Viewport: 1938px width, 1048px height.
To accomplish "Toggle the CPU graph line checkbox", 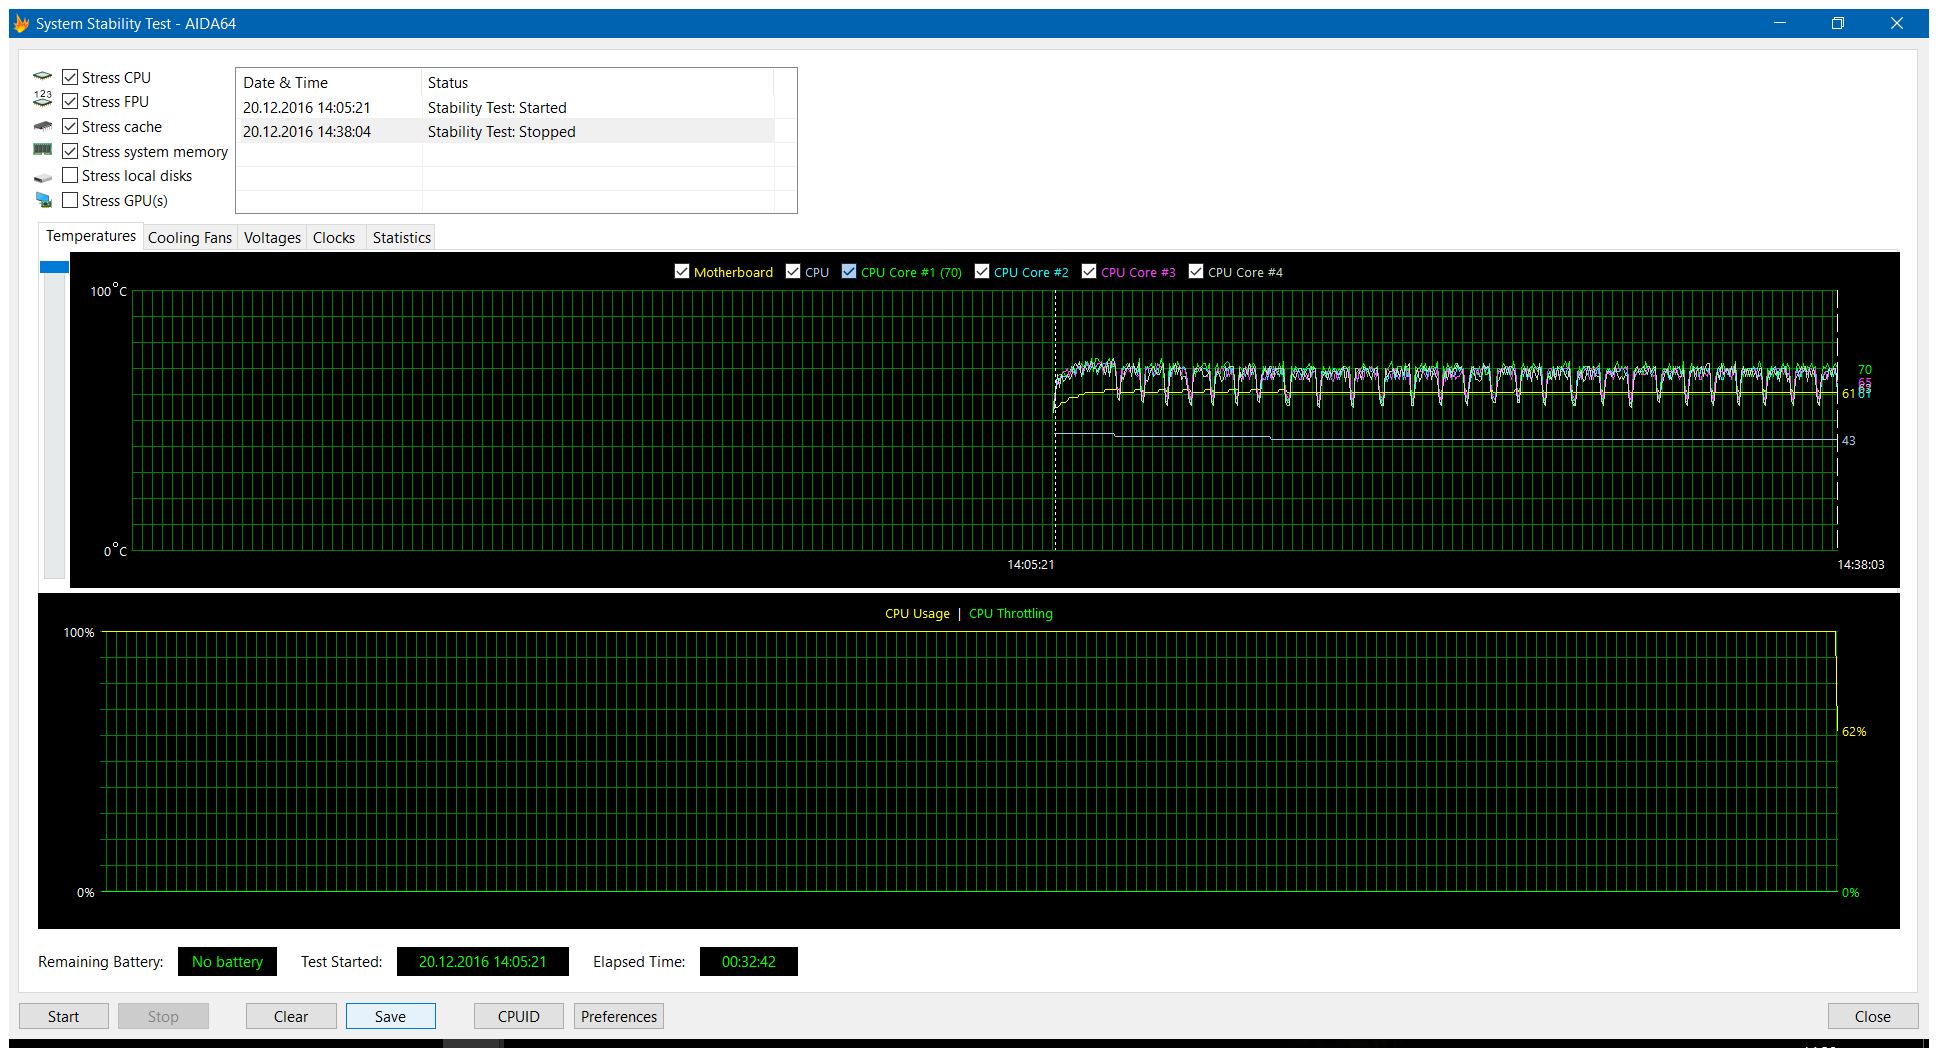I will (x=793, y=271).
